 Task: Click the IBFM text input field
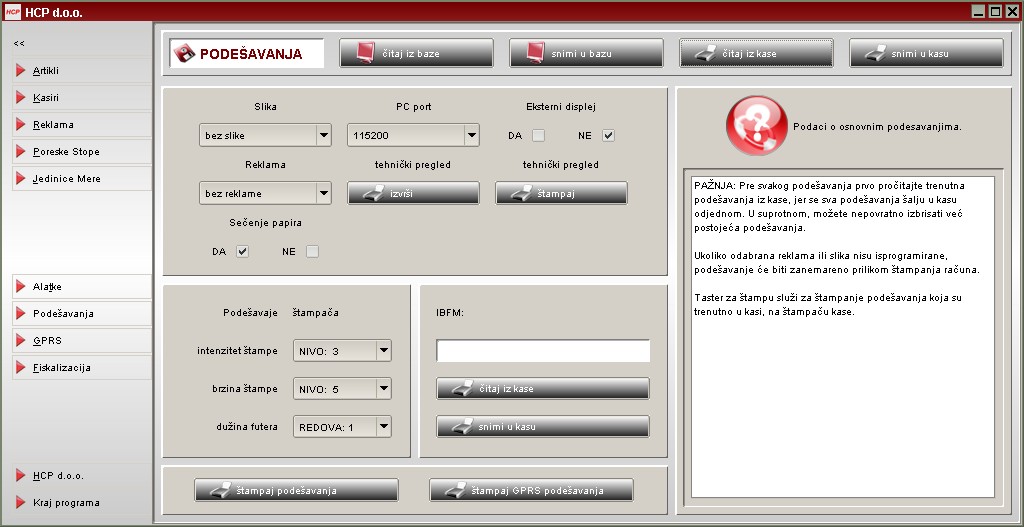[543, 351]
